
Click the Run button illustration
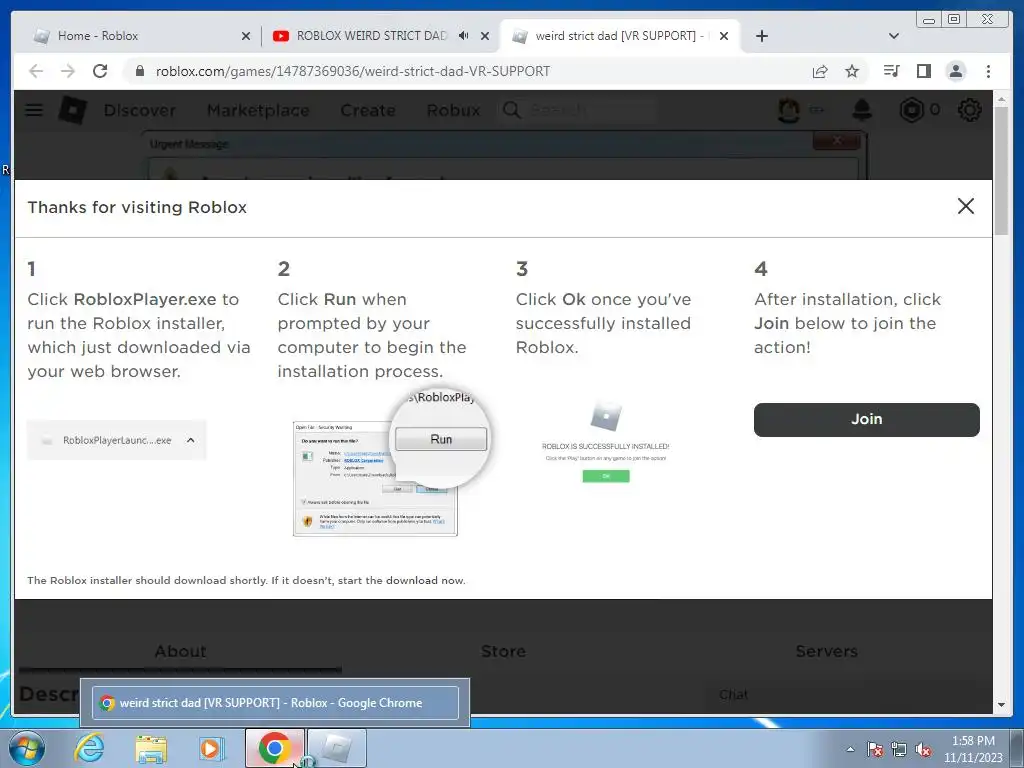click(x=441, y=440)
